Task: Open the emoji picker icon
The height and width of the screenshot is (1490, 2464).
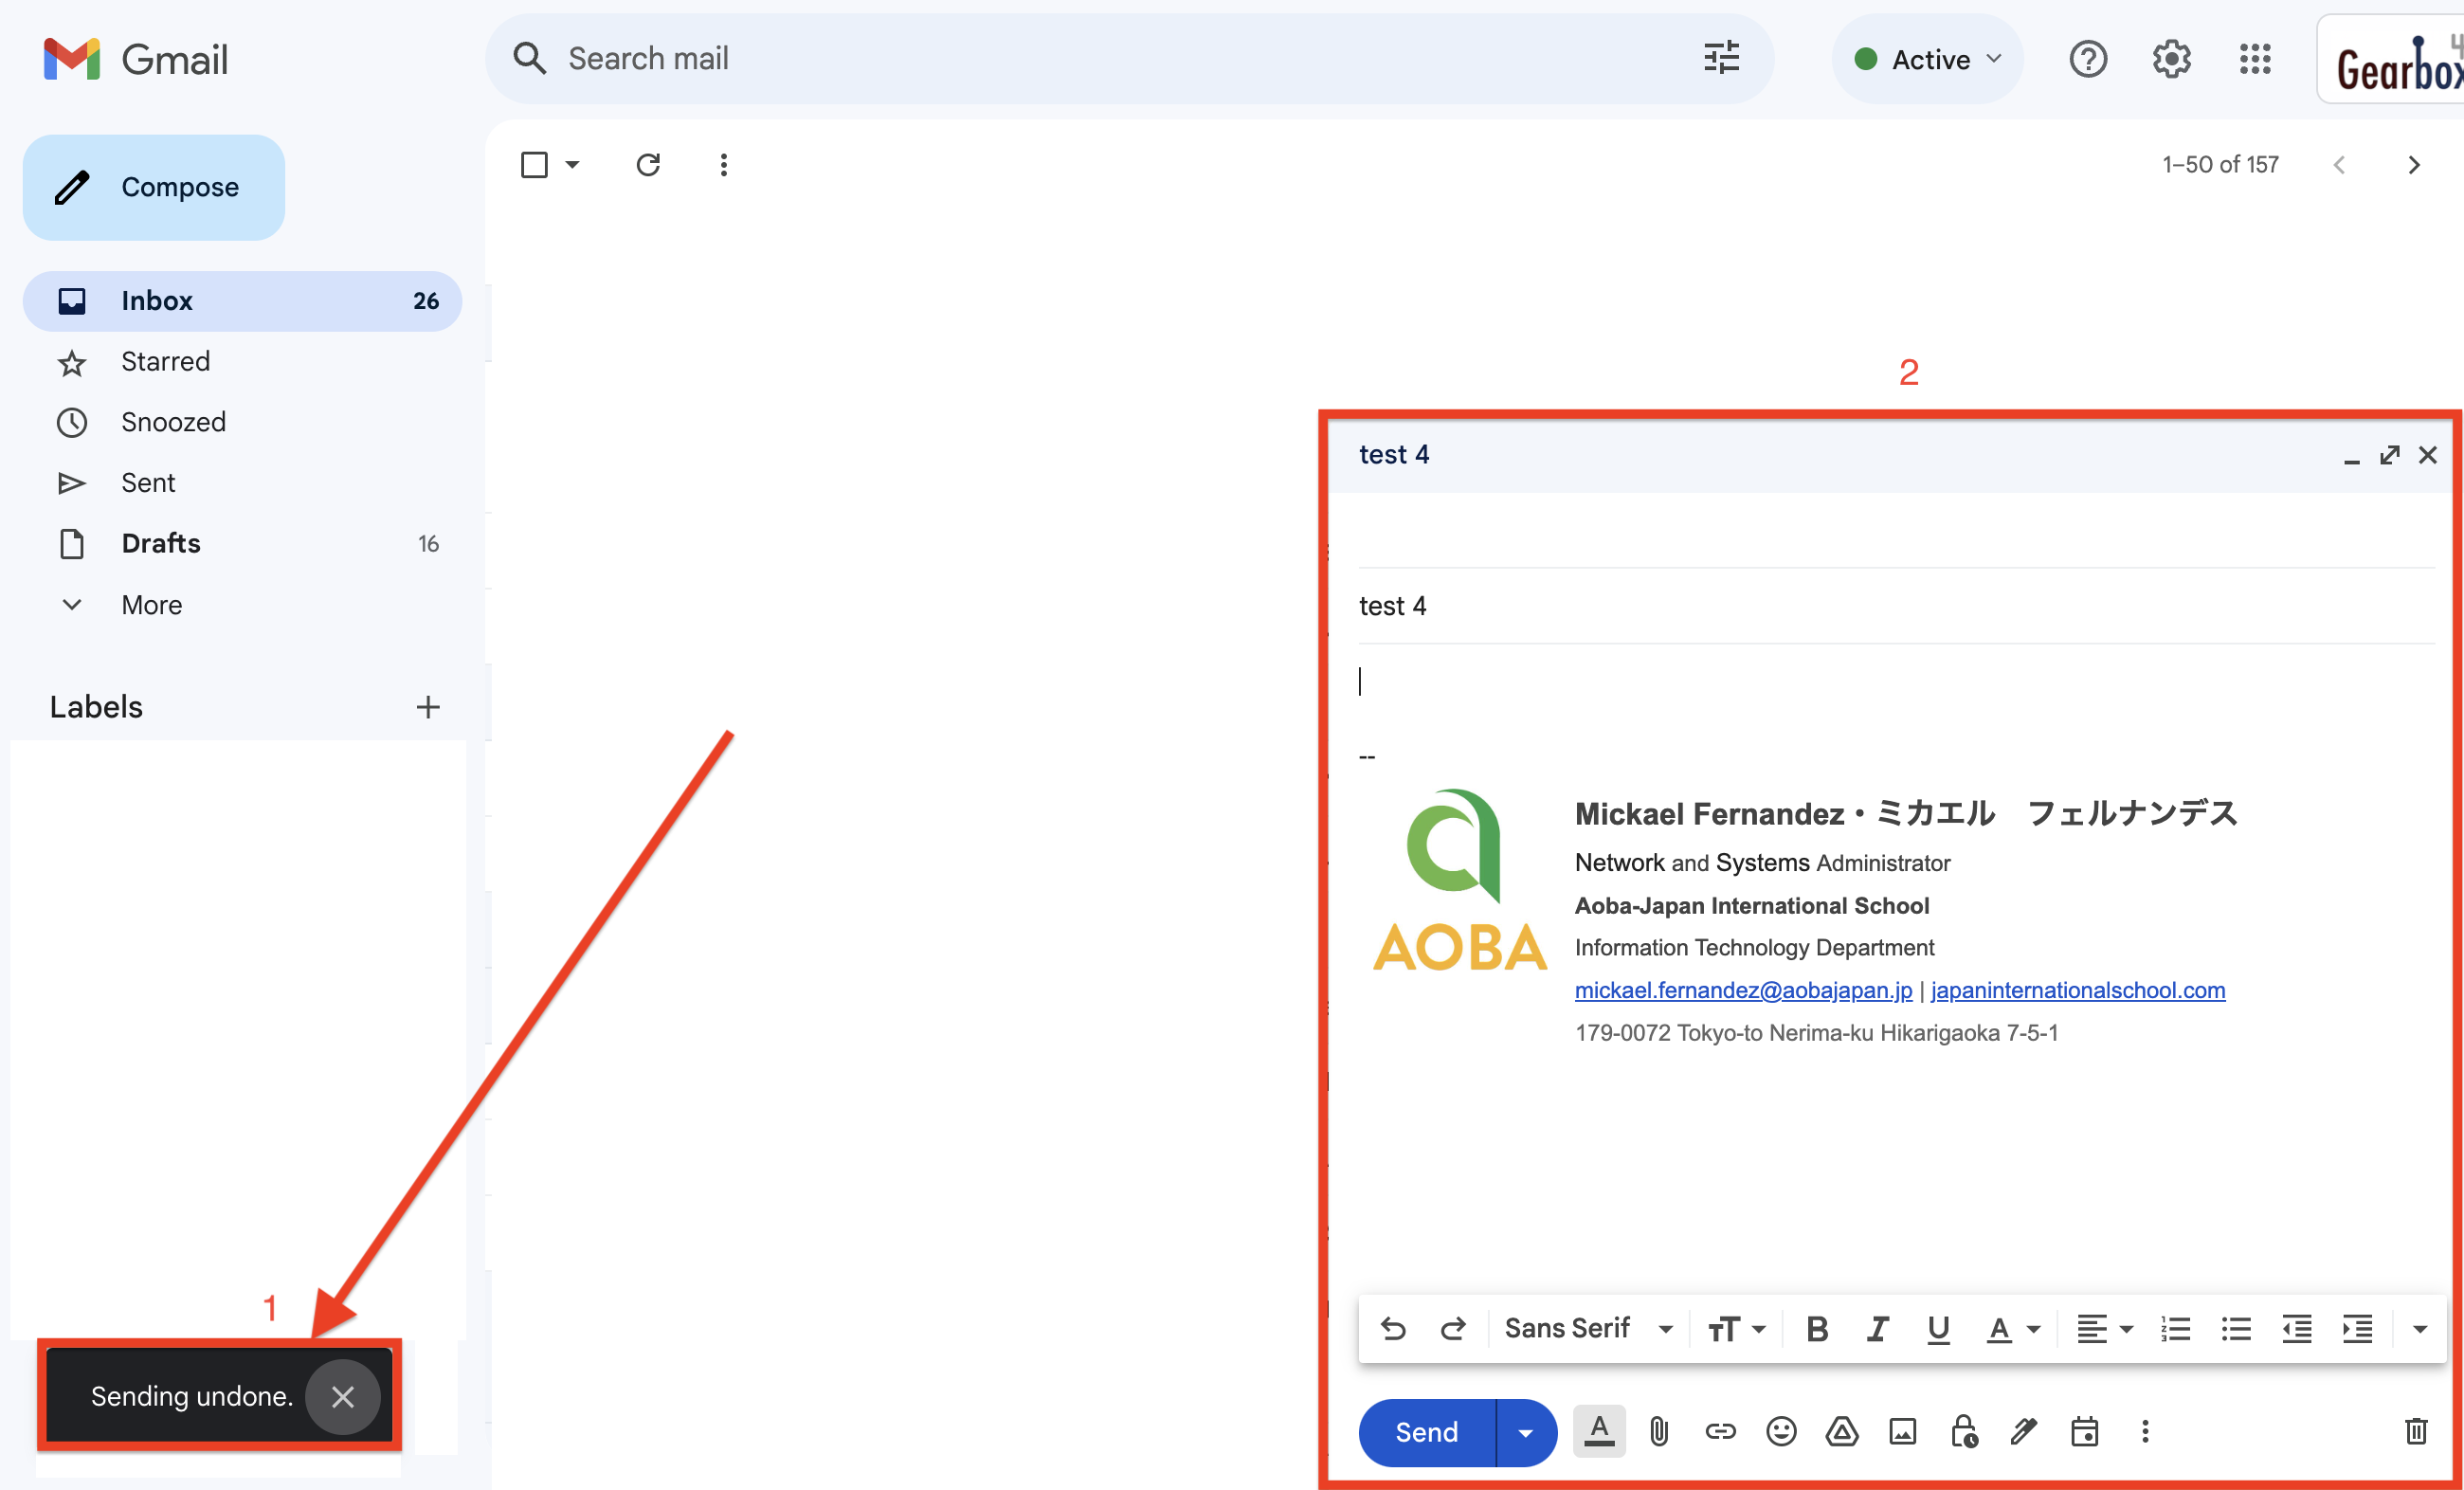Action: pyautogui.click(x=1781, y=1432)
